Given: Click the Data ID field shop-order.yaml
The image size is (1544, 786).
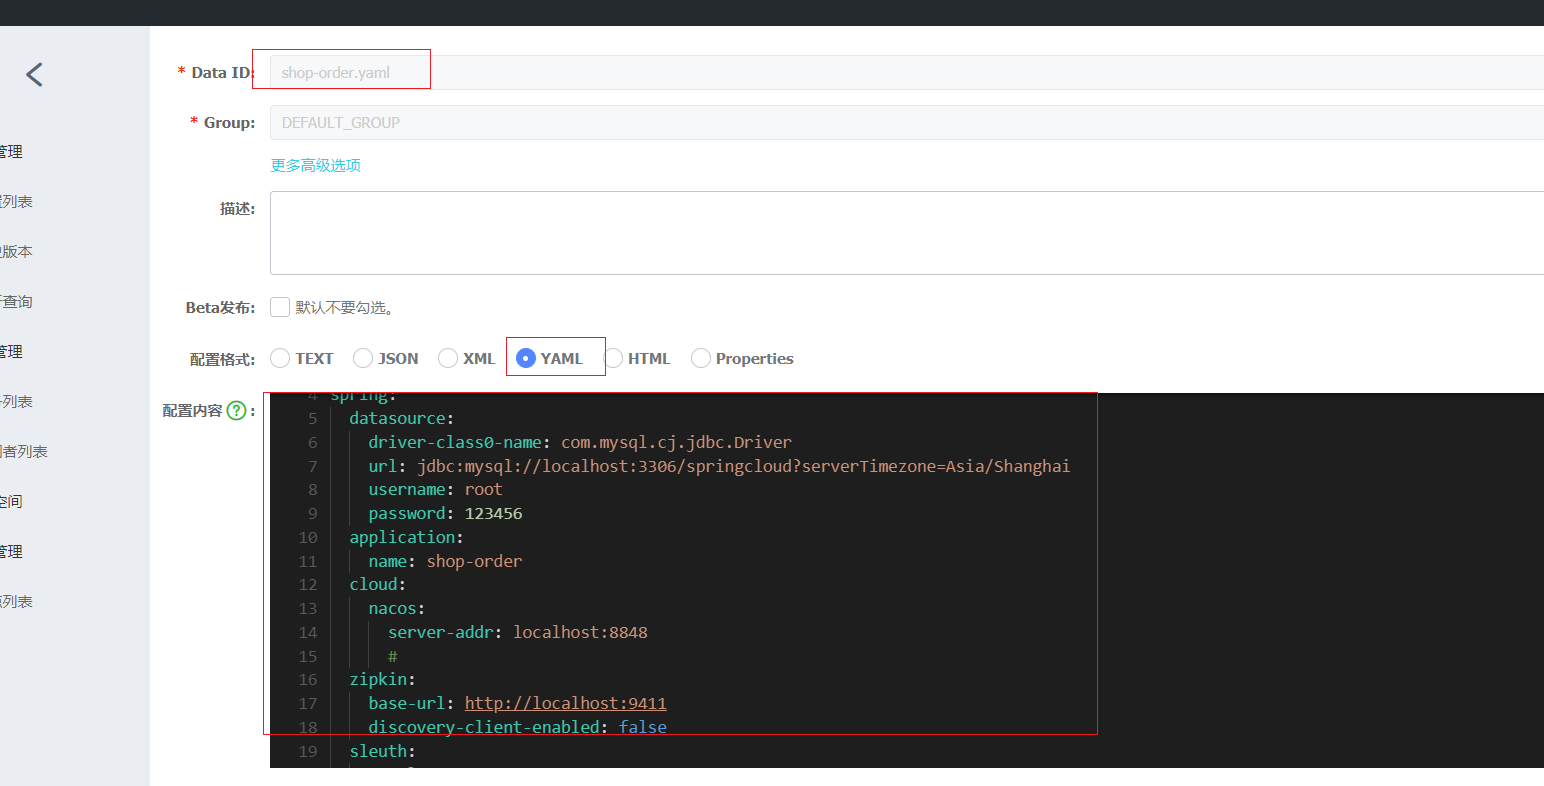Looking at the screenshot, I should click(x=907, y=72).
